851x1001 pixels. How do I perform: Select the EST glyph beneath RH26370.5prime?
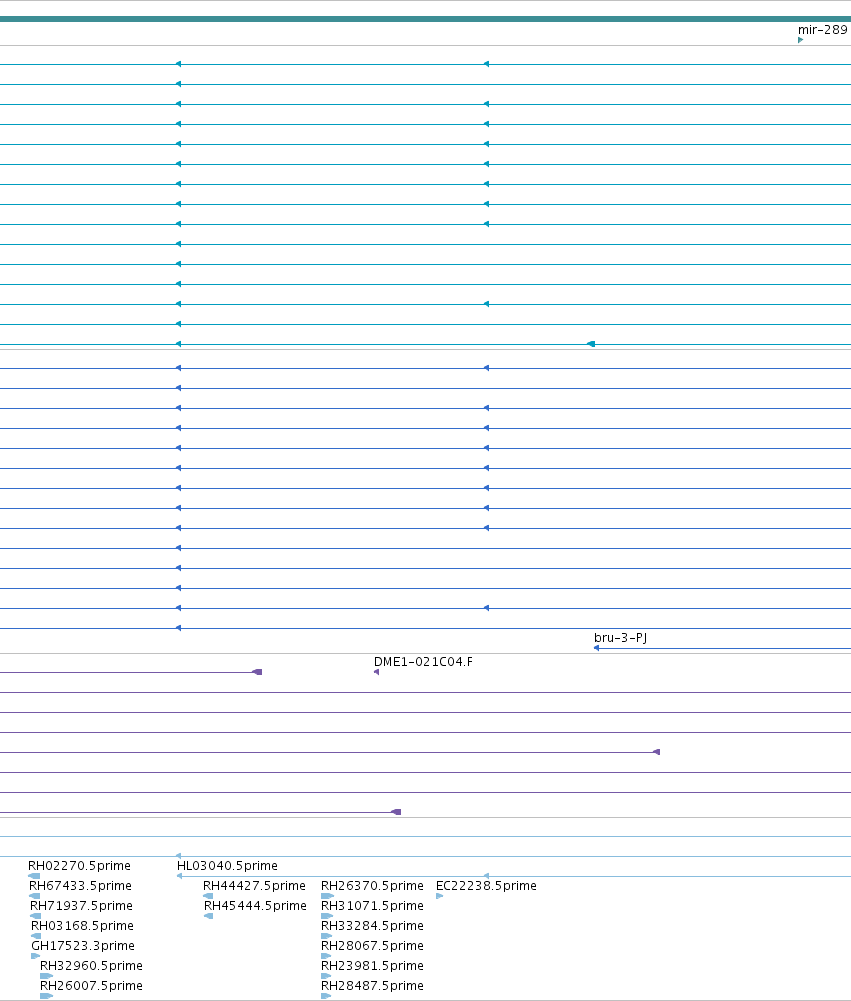[x=328, y=896]
